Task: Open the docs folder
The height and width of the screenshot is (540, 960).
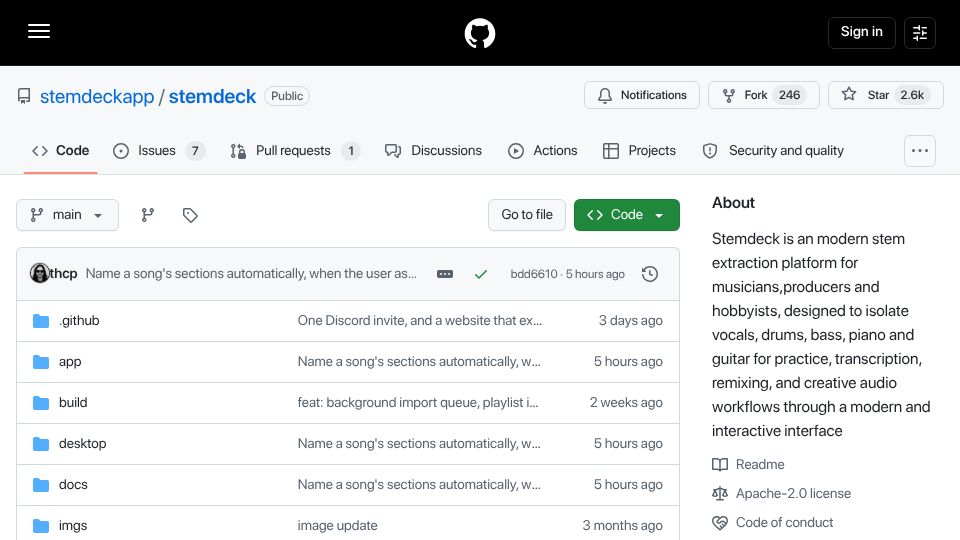Action: click(73, 485)
